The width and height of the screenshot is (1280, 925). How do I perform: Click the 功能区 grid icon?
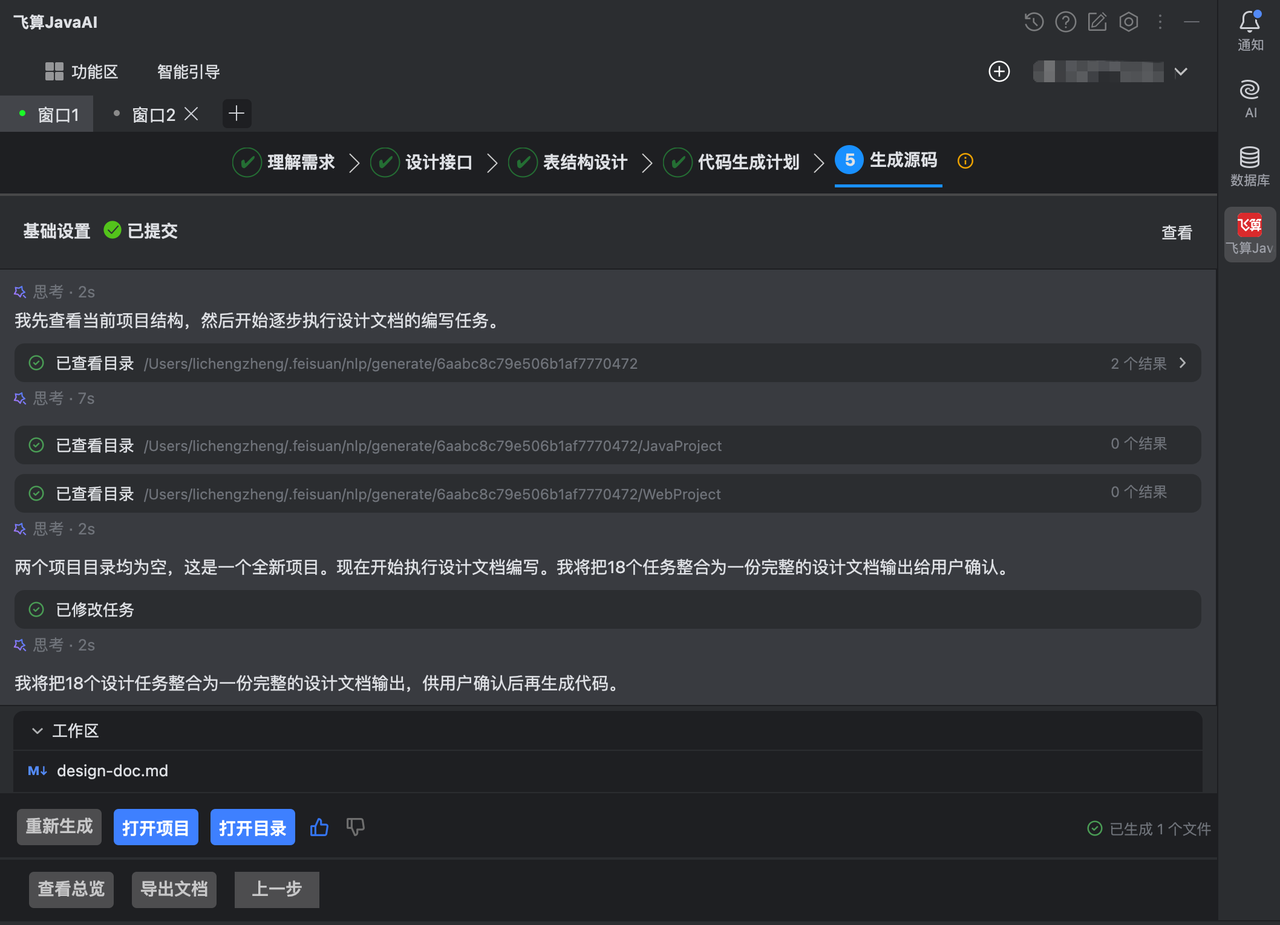(54, 72)
